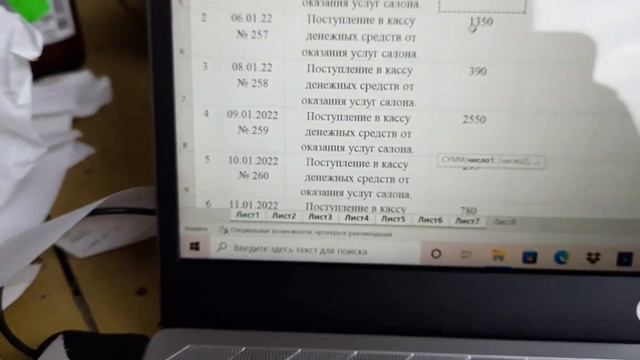Viewport: 640px width, 360px height.
Task: Open Dropbox from the taskbar
Action: pos(593,258)
